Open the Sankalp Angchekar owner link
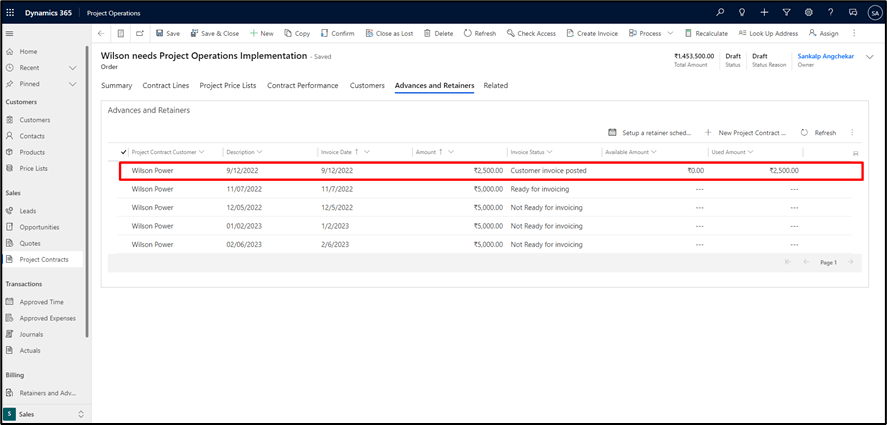Image resolution: width=887 pixels, height=425 pixels. (x=827, y=56)
